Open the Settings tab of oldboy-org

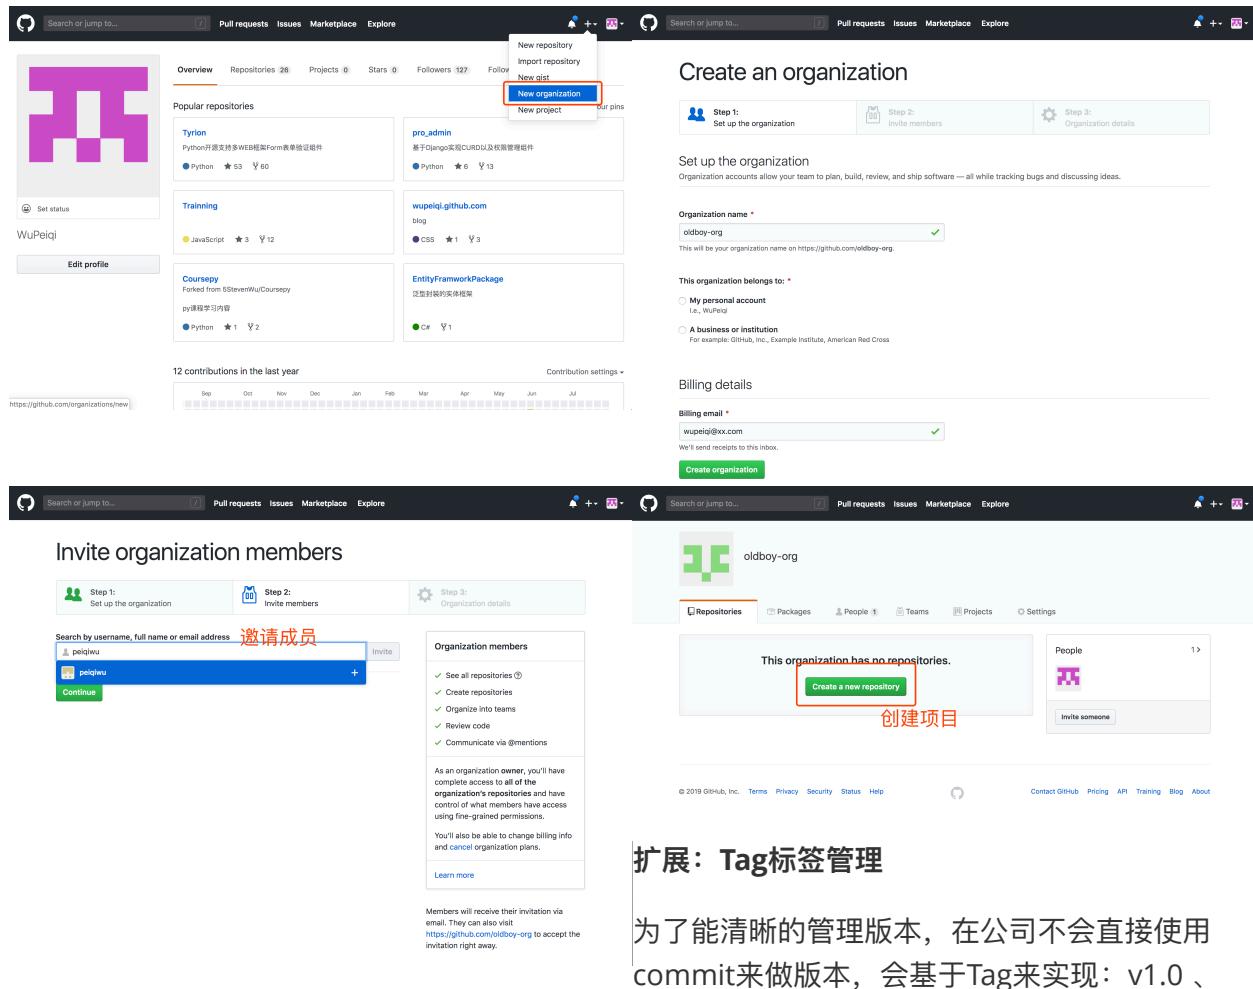(x=1037, y=612)
